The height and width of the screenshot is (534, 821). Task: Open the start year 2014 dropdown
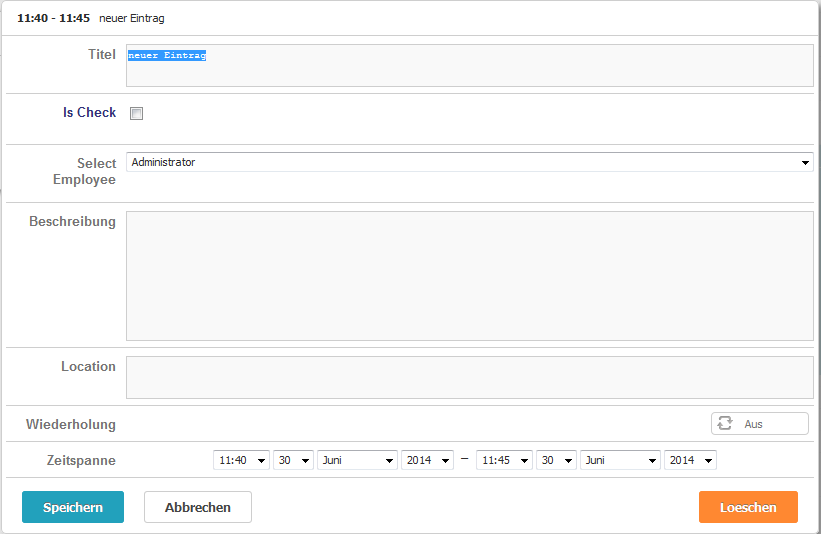(427, 460)
